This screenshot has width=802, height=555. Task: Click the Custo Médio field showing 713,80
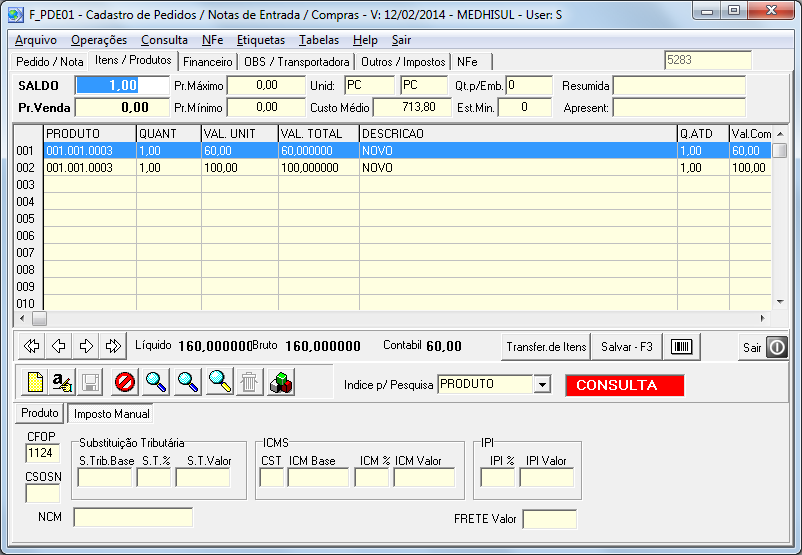click(x=412, y=107)
